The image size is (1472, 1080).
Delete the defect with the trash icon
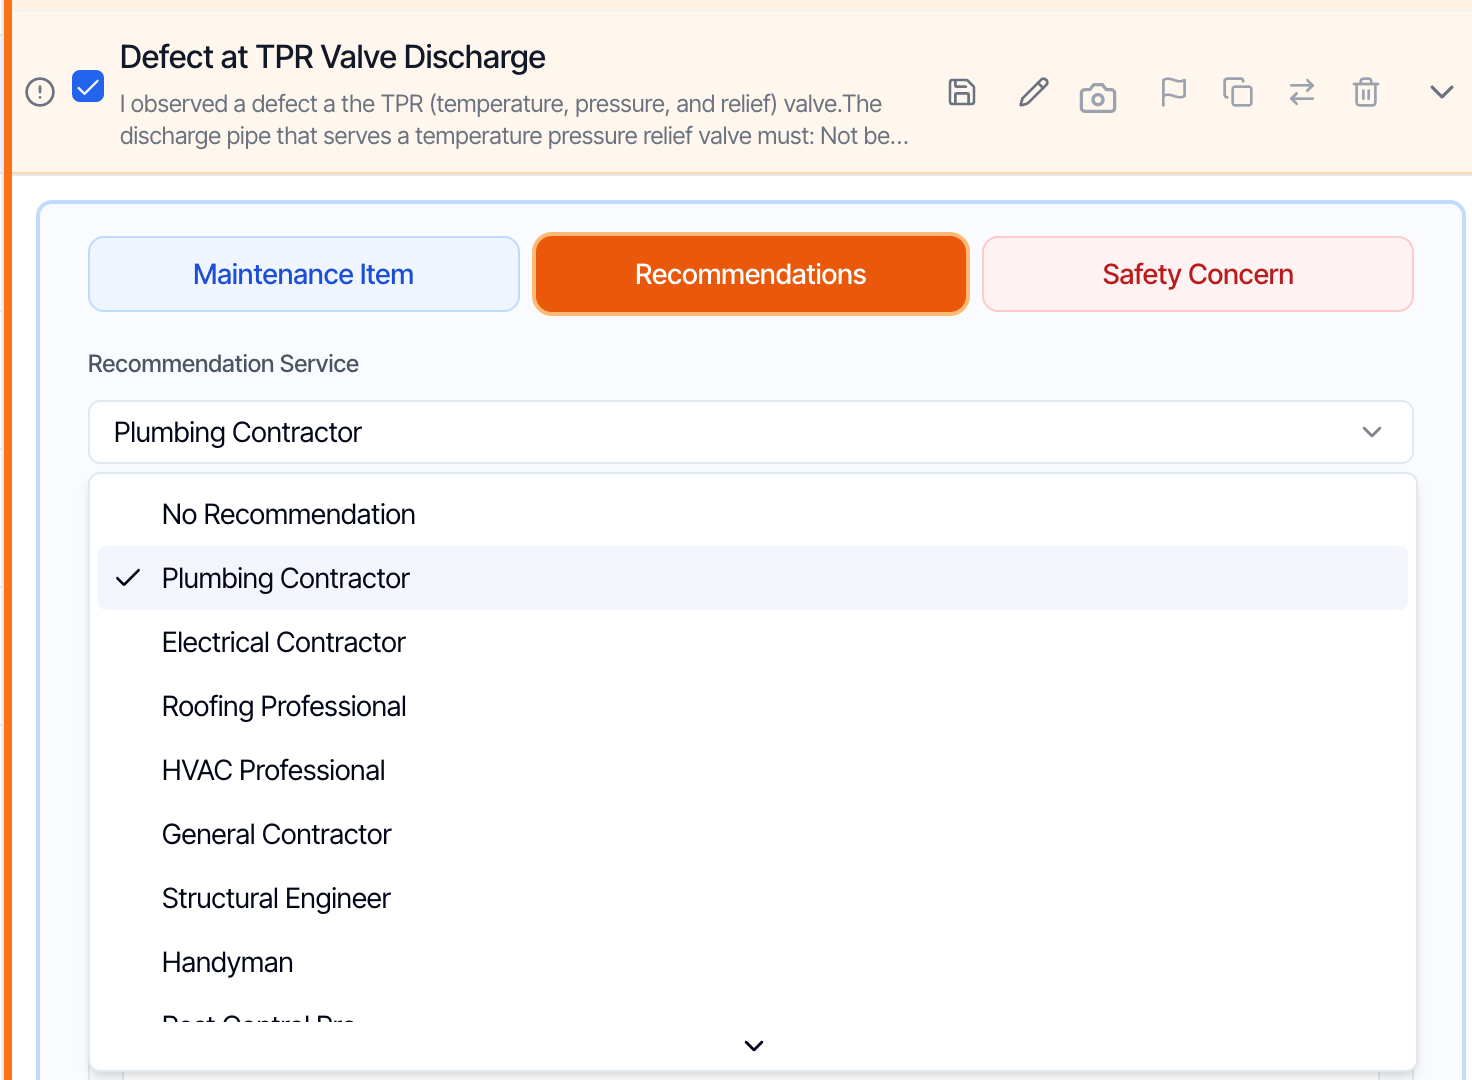[1366, 92]
